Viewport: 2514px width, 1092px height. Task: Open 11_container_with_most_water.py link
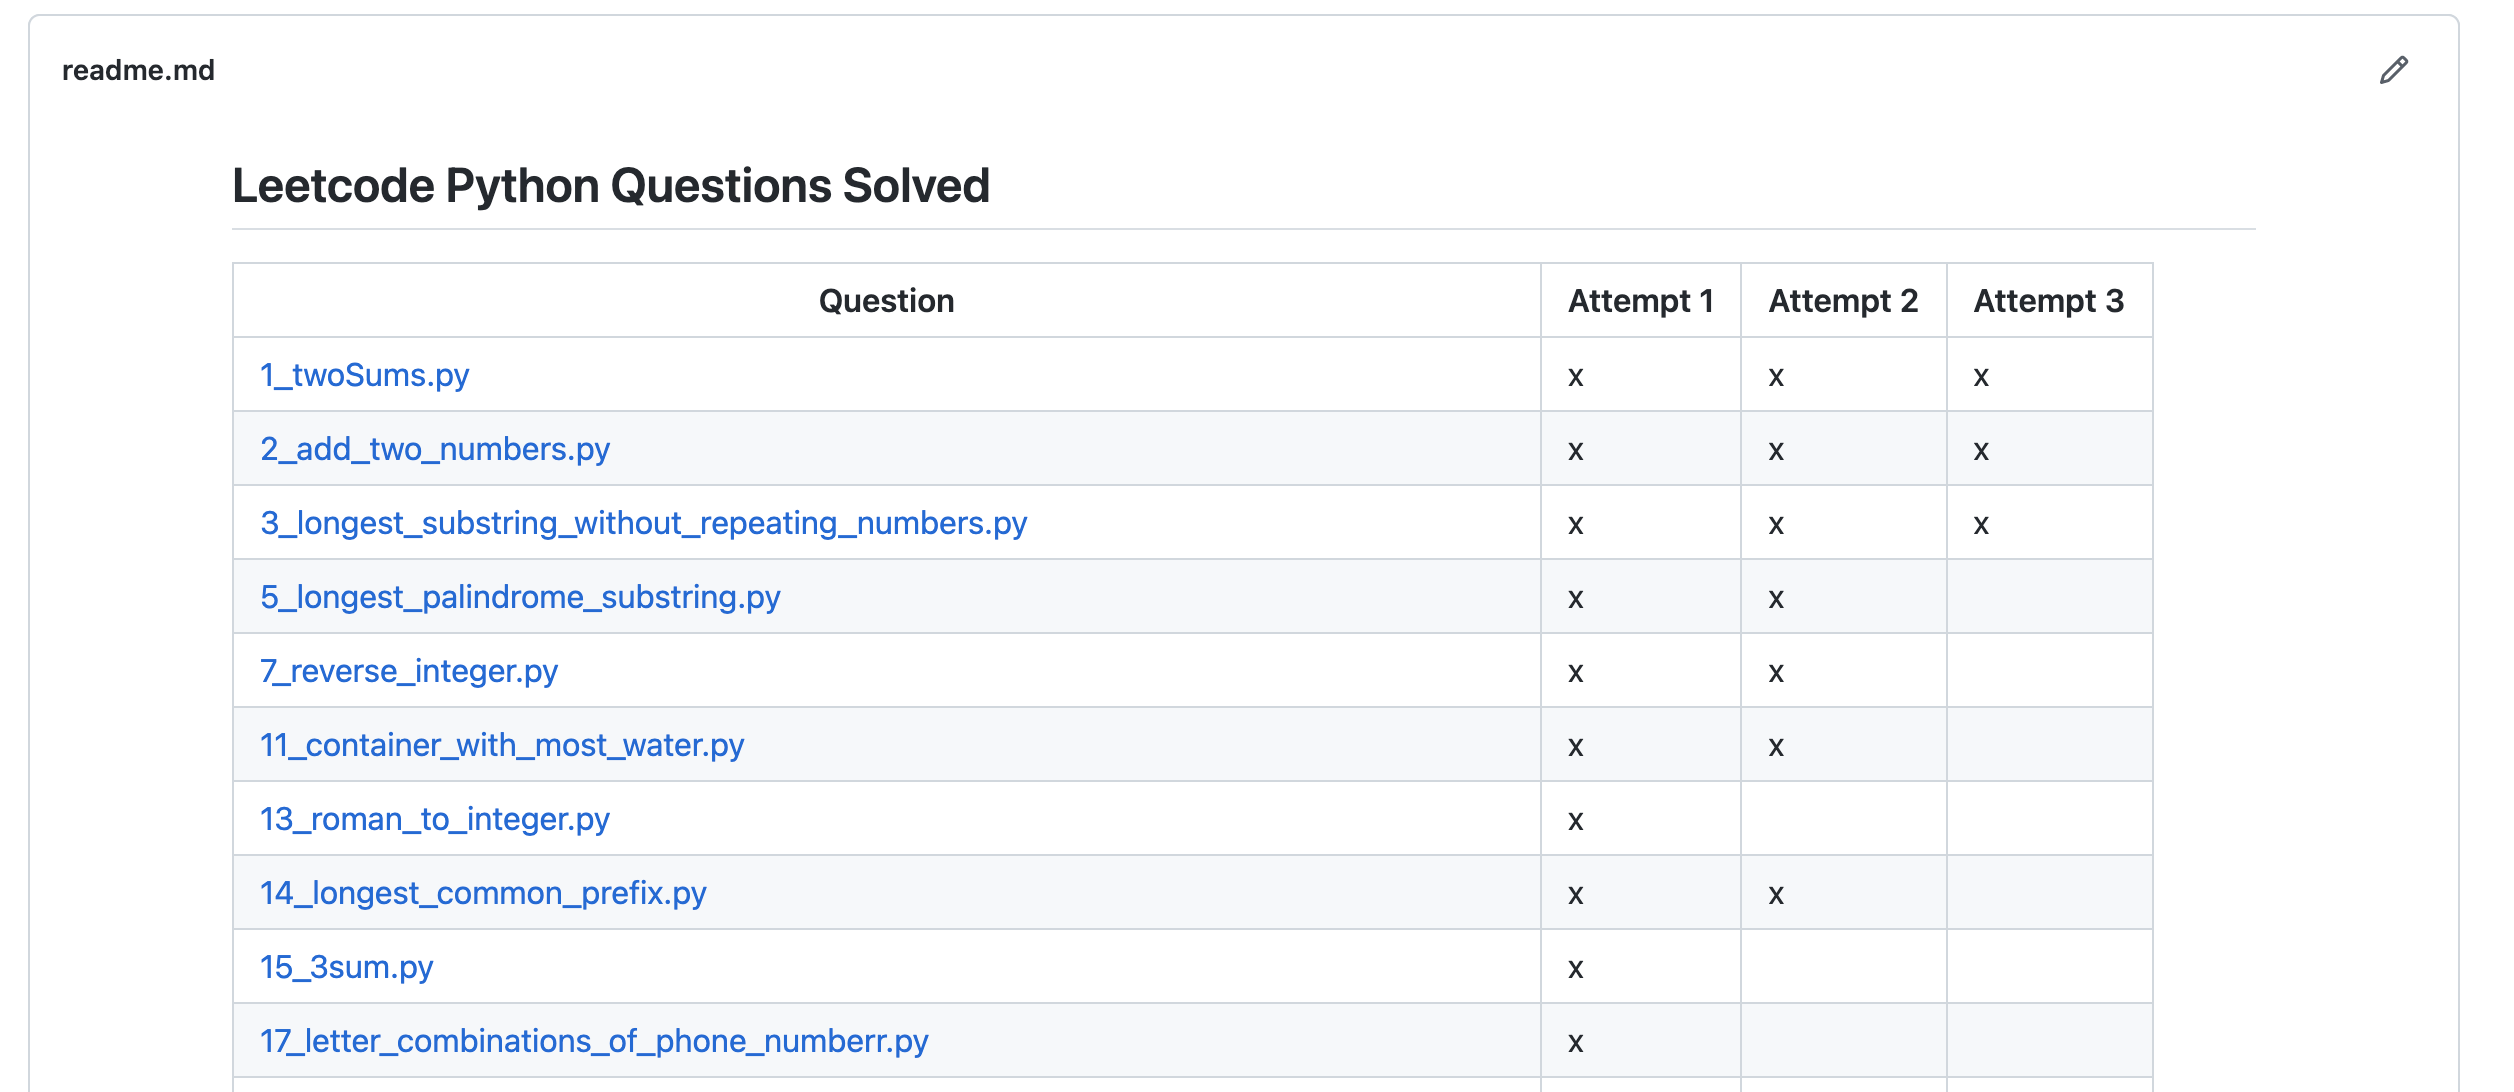tap(501, 745)
